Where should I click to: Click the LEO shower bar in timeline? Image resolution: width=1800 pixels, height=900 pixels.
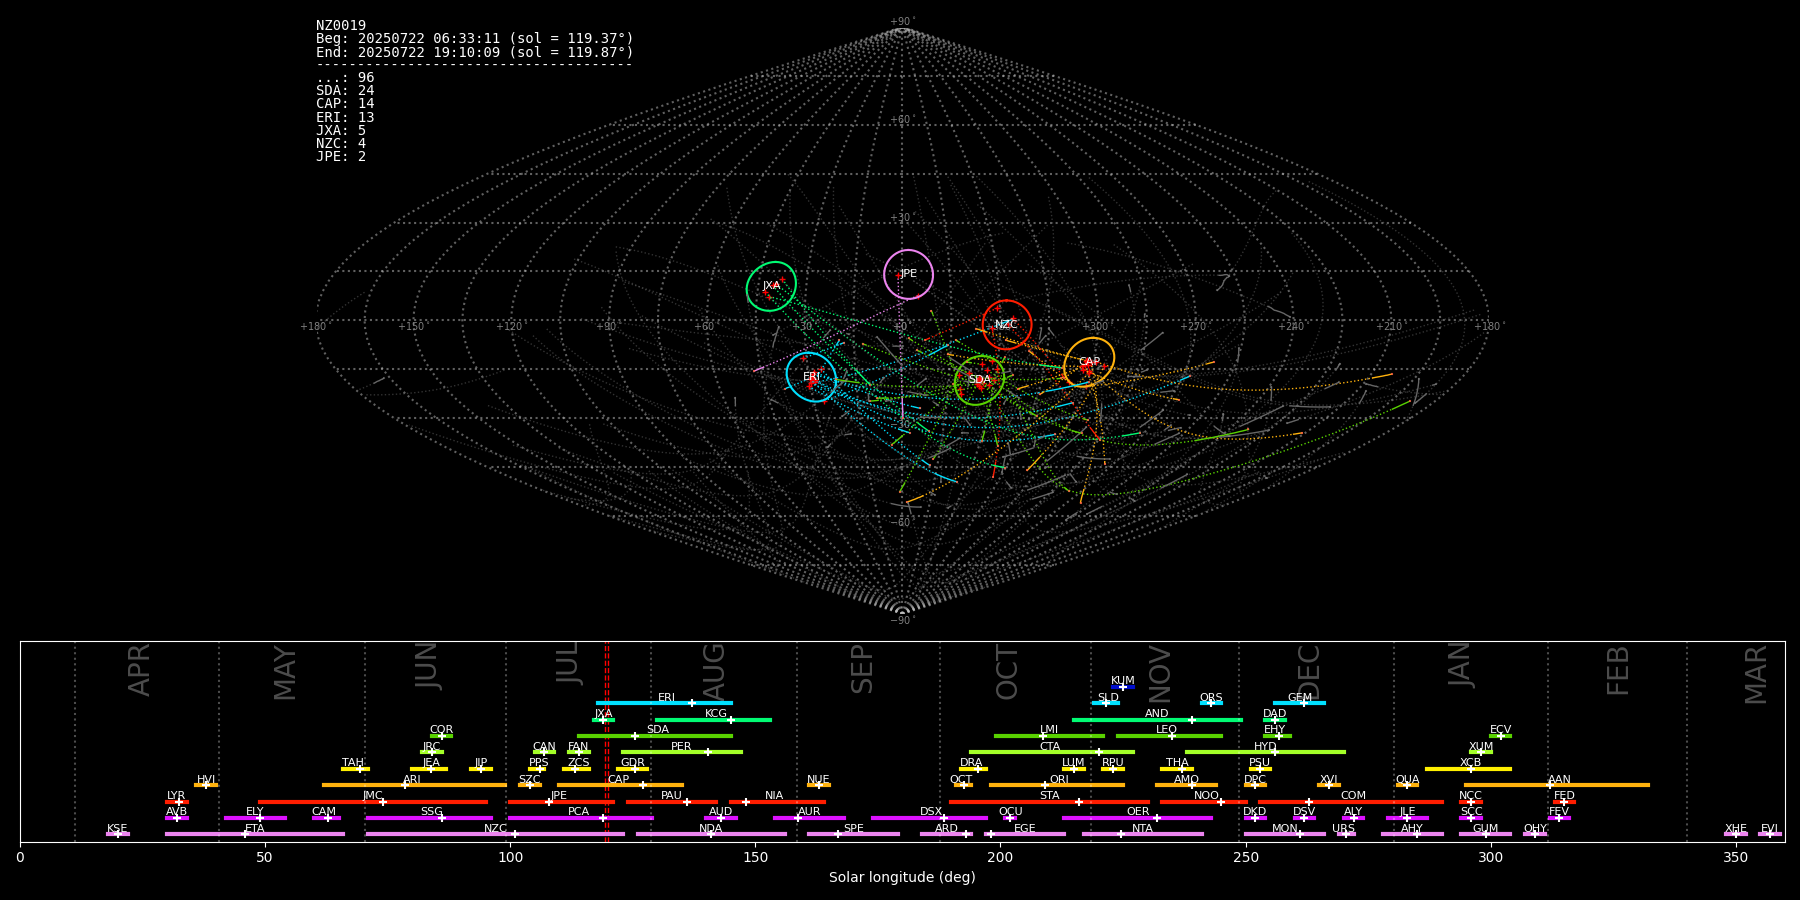pyautogui.click(x=1169, y=736)
